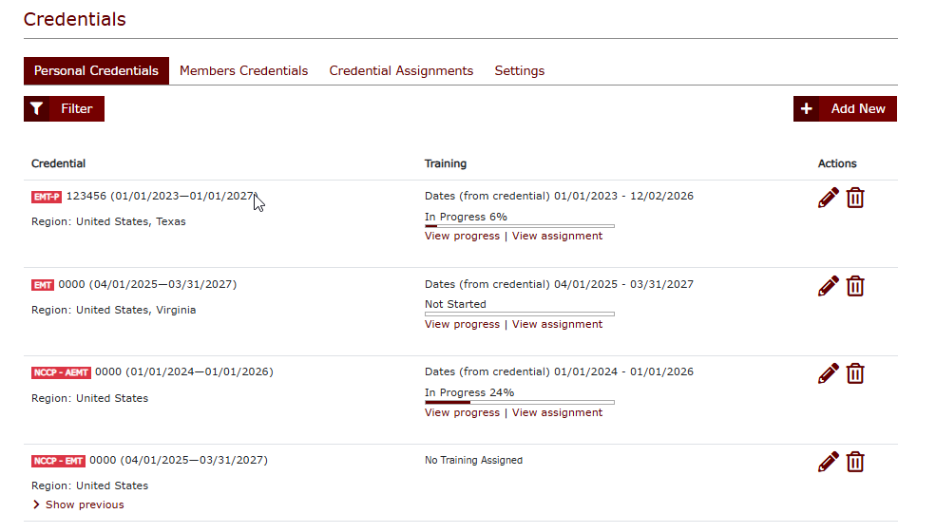This screenshot has width=936, height=528.
Task: Click the Credentials page heading
Action: pos(75,19)
